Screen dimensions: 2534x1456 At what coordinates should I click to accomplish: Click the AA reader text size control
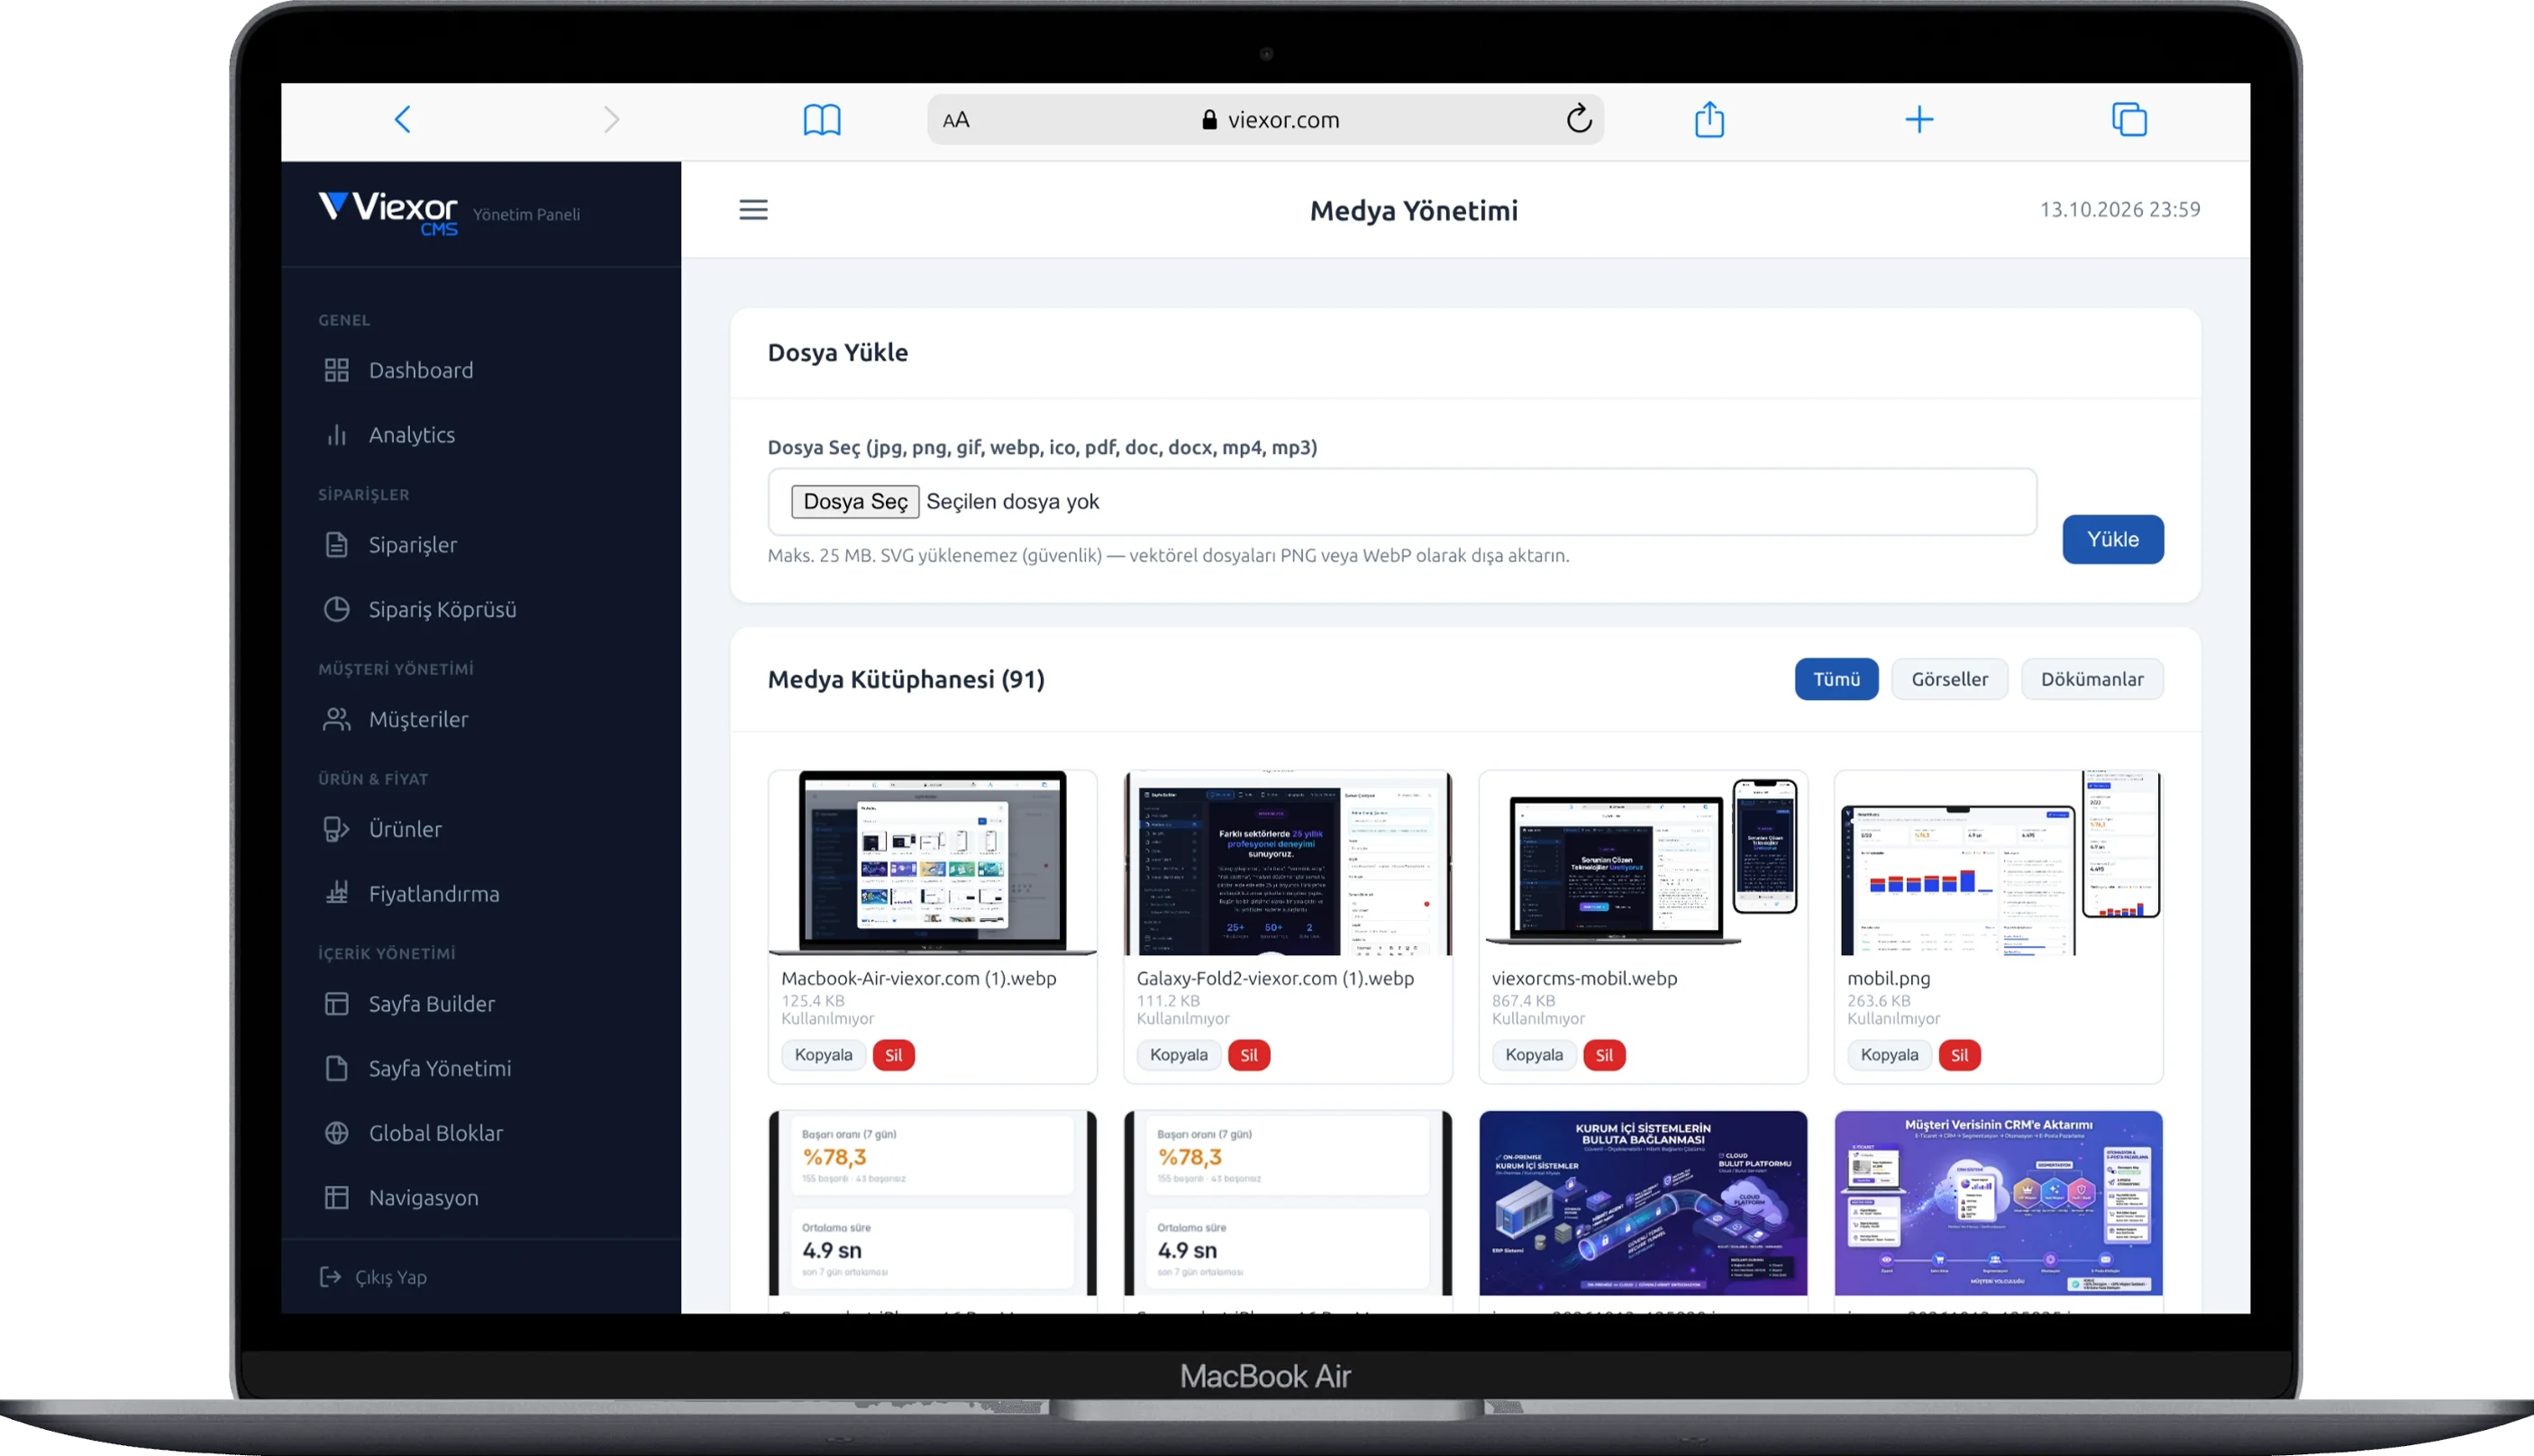coord(956,120)
